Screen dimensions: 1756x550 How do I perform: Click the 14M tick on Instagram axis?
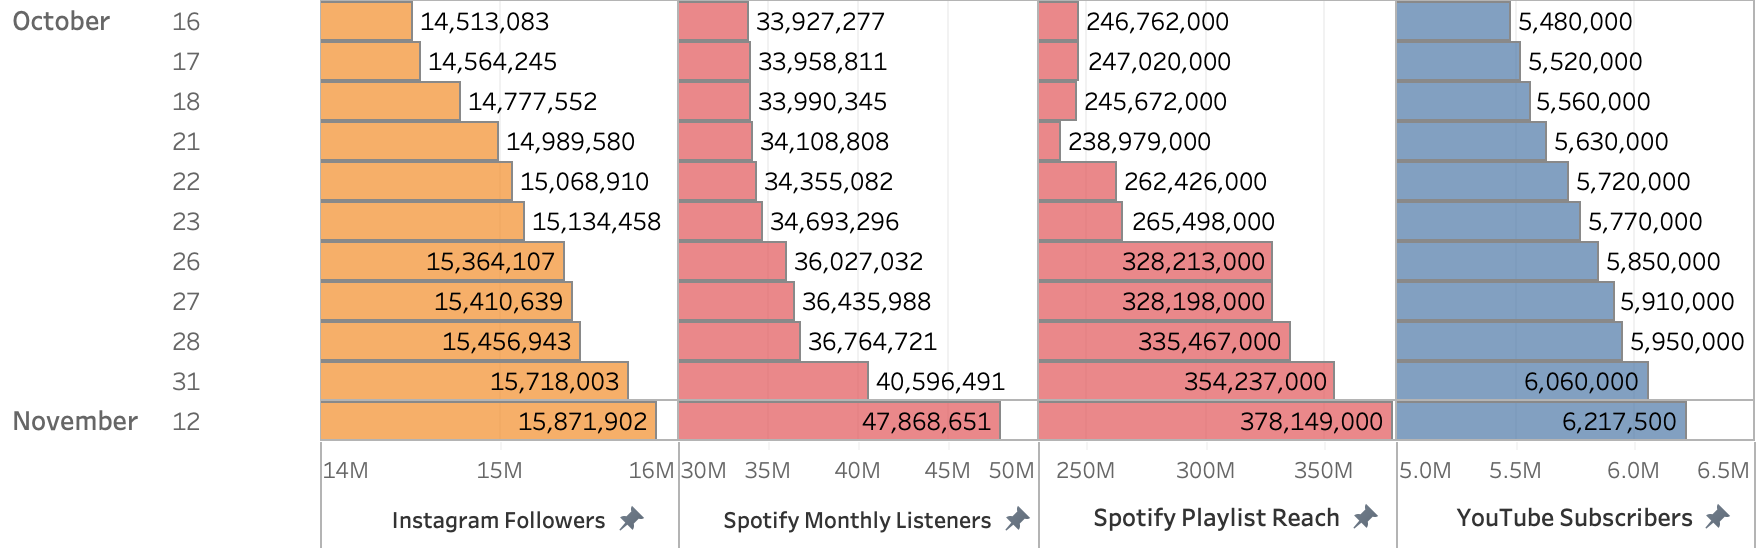[x=345, y=470]
